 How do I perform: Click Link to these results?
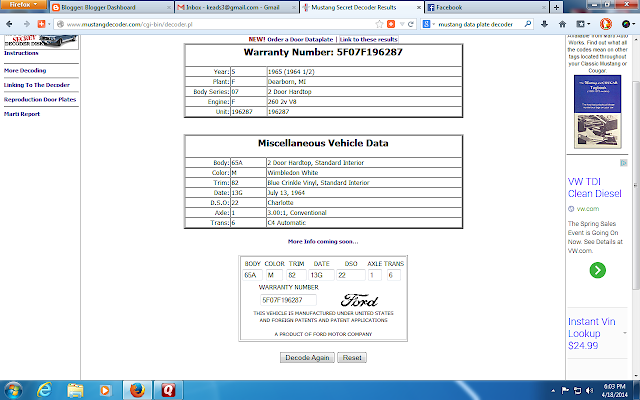(368, 40)
